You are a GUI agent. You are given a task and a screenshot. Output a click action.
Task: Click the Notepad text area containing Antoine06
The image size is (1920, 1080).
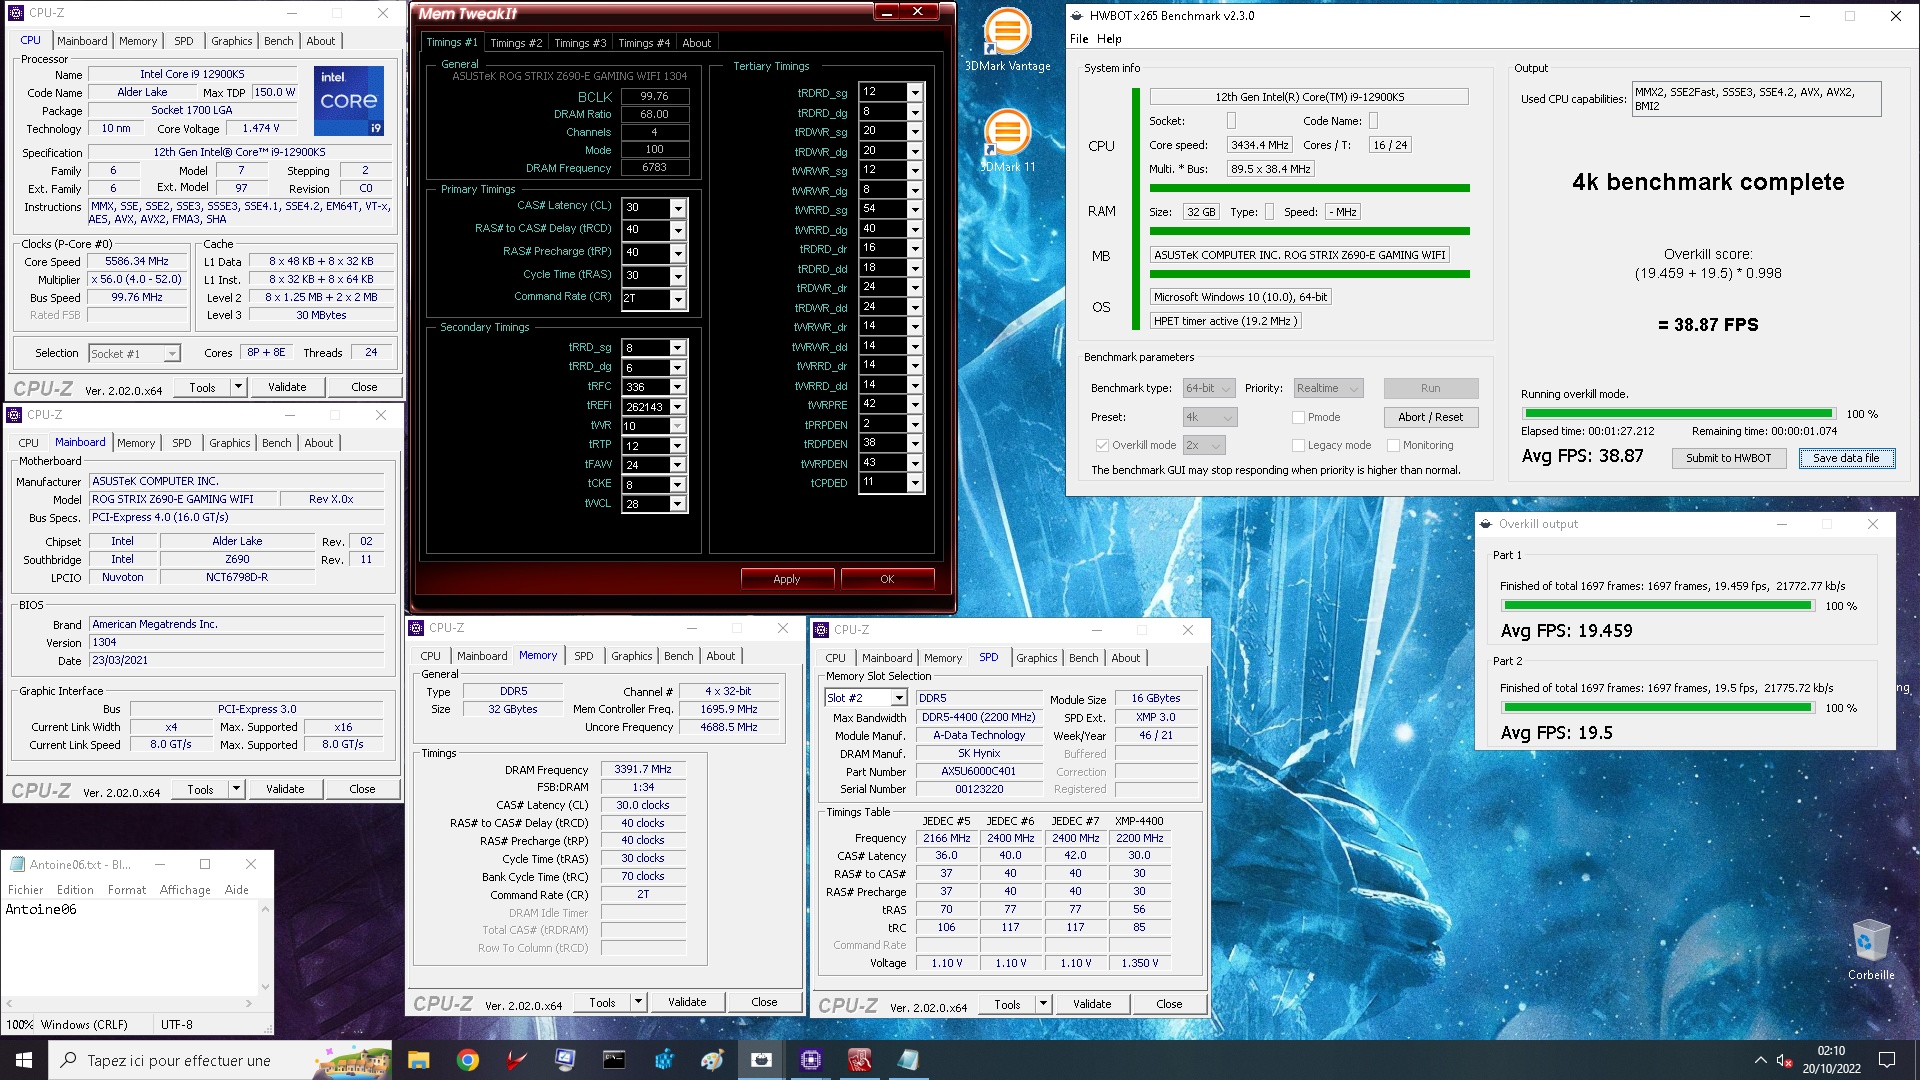pos(130,948)
